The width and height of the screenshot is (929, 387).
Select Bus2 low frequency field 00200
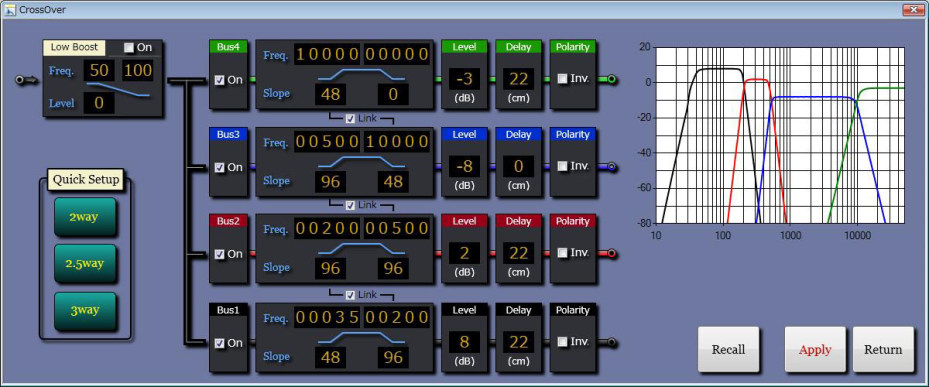tap(328, 228)
